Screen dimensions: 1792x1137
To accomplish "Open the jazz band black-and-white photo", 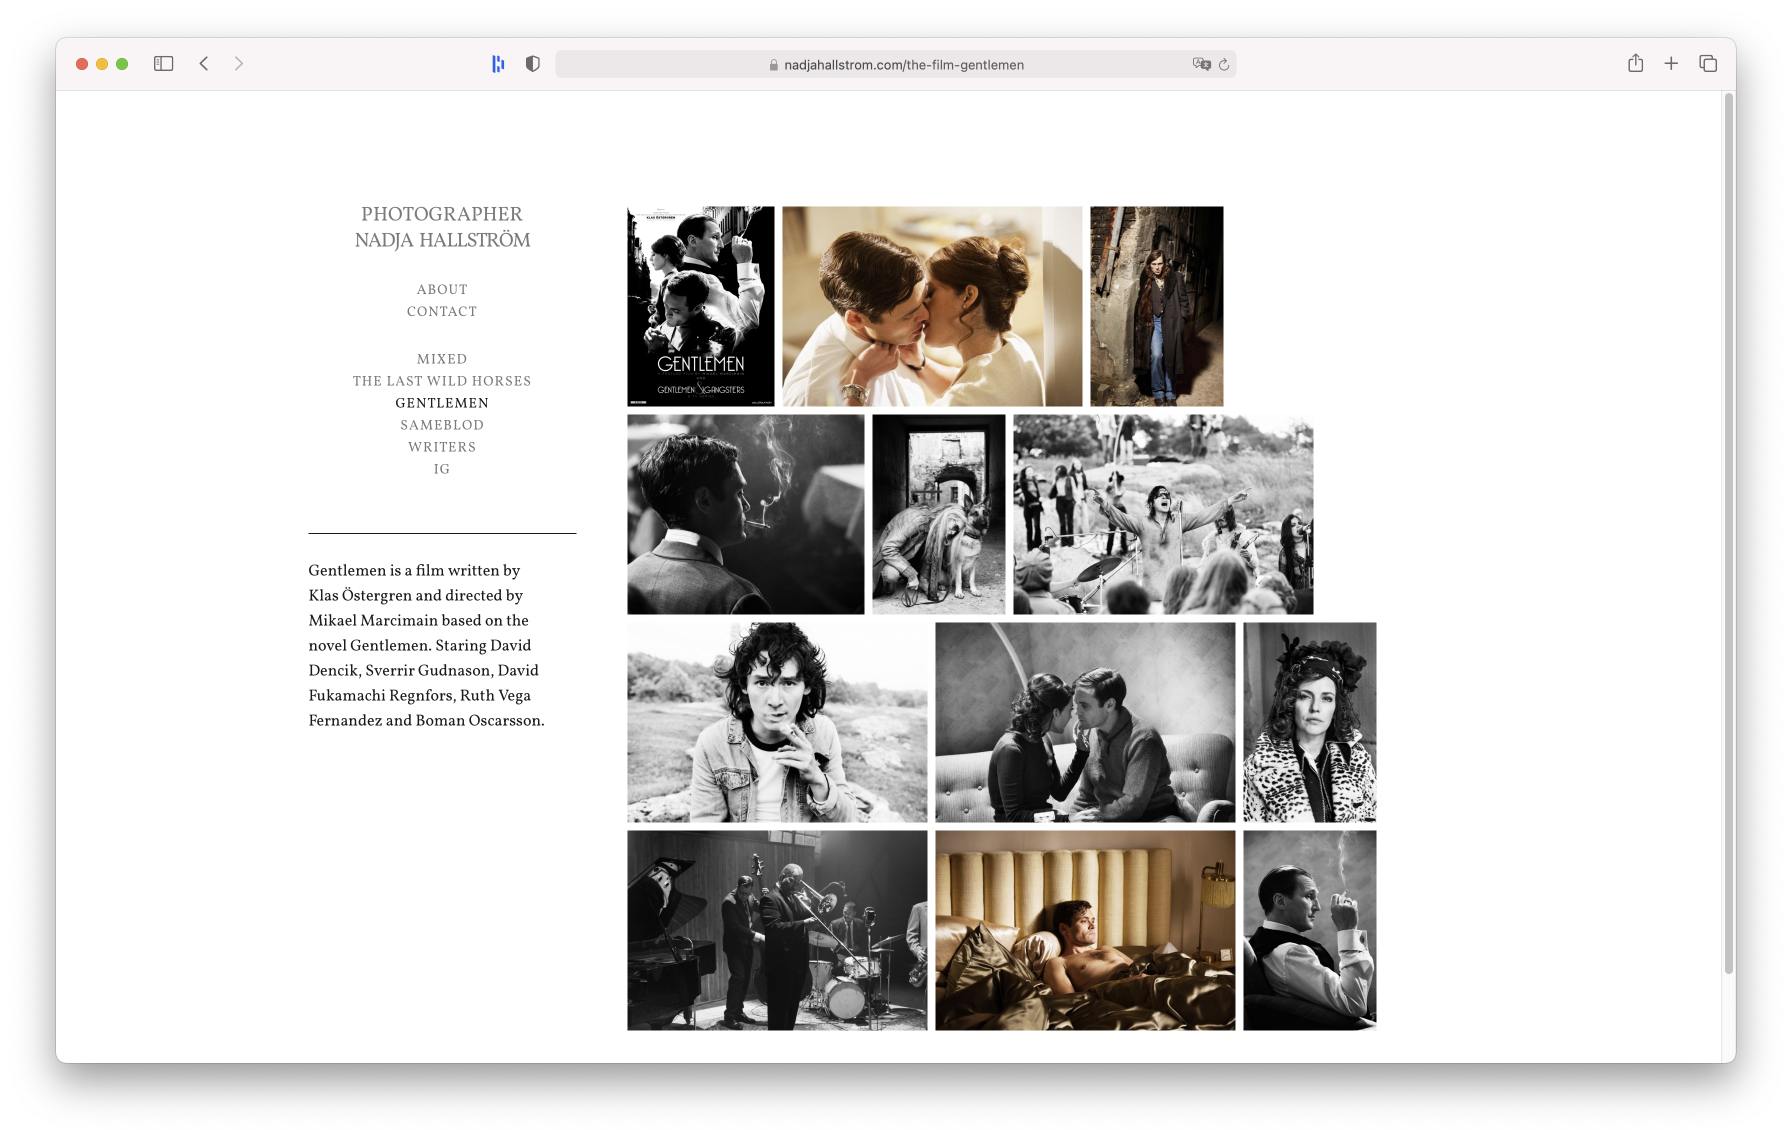I will pos(777,930).
